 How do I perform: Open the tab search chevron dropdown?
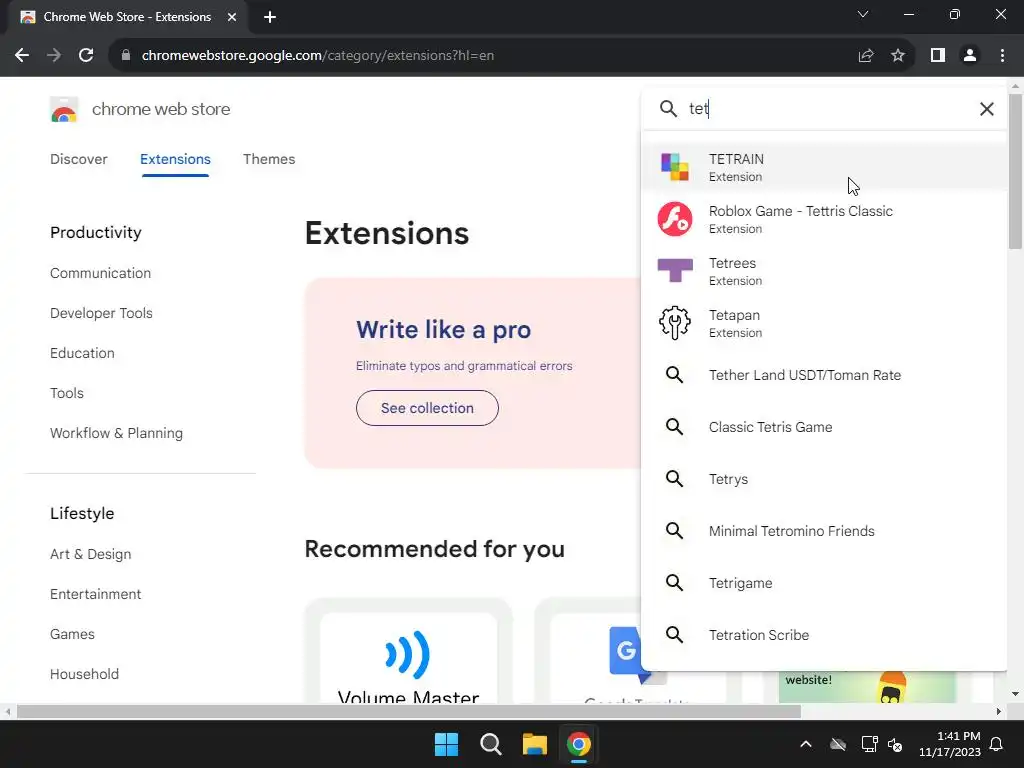(863, 14)
